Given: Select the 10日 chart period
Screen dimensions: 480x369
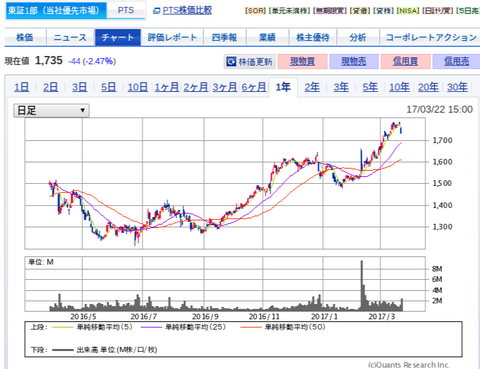Looking at the screenshot, I should point(138,87).
